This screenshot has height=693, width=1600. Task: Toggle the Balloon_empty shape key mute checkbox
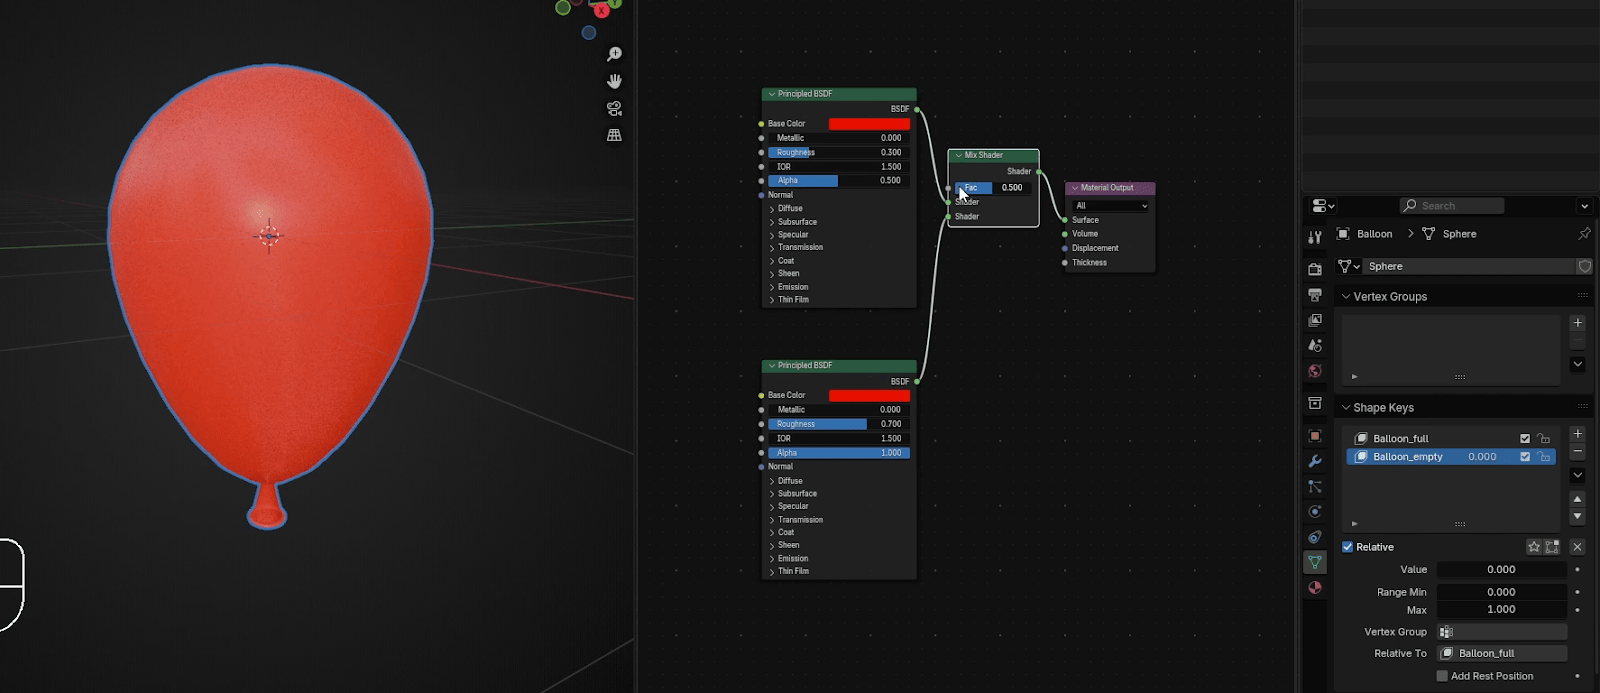pyautogui.click(x=1525, y=457)
